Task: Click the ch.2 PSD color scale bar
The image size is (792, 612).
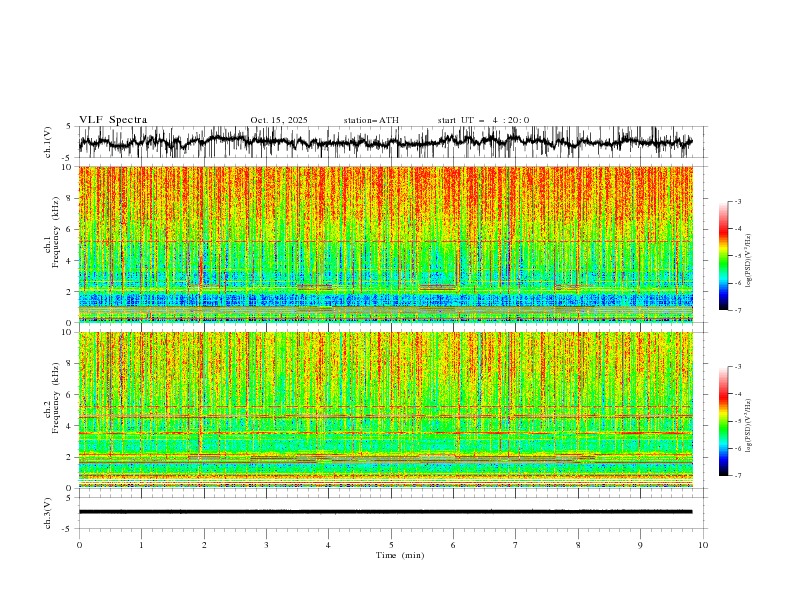Action: click(723, 421)
